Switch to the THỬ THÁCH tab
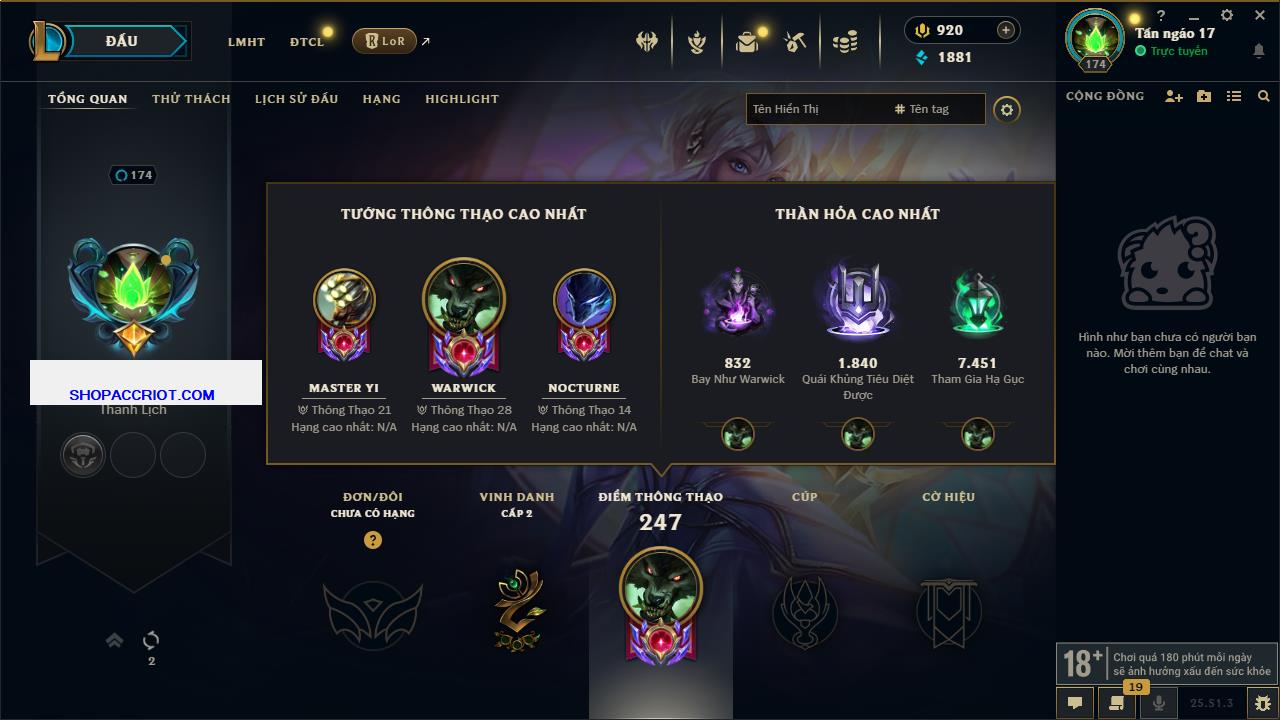Viewport: 1280px width, 720px height. (x=191, y=99)
